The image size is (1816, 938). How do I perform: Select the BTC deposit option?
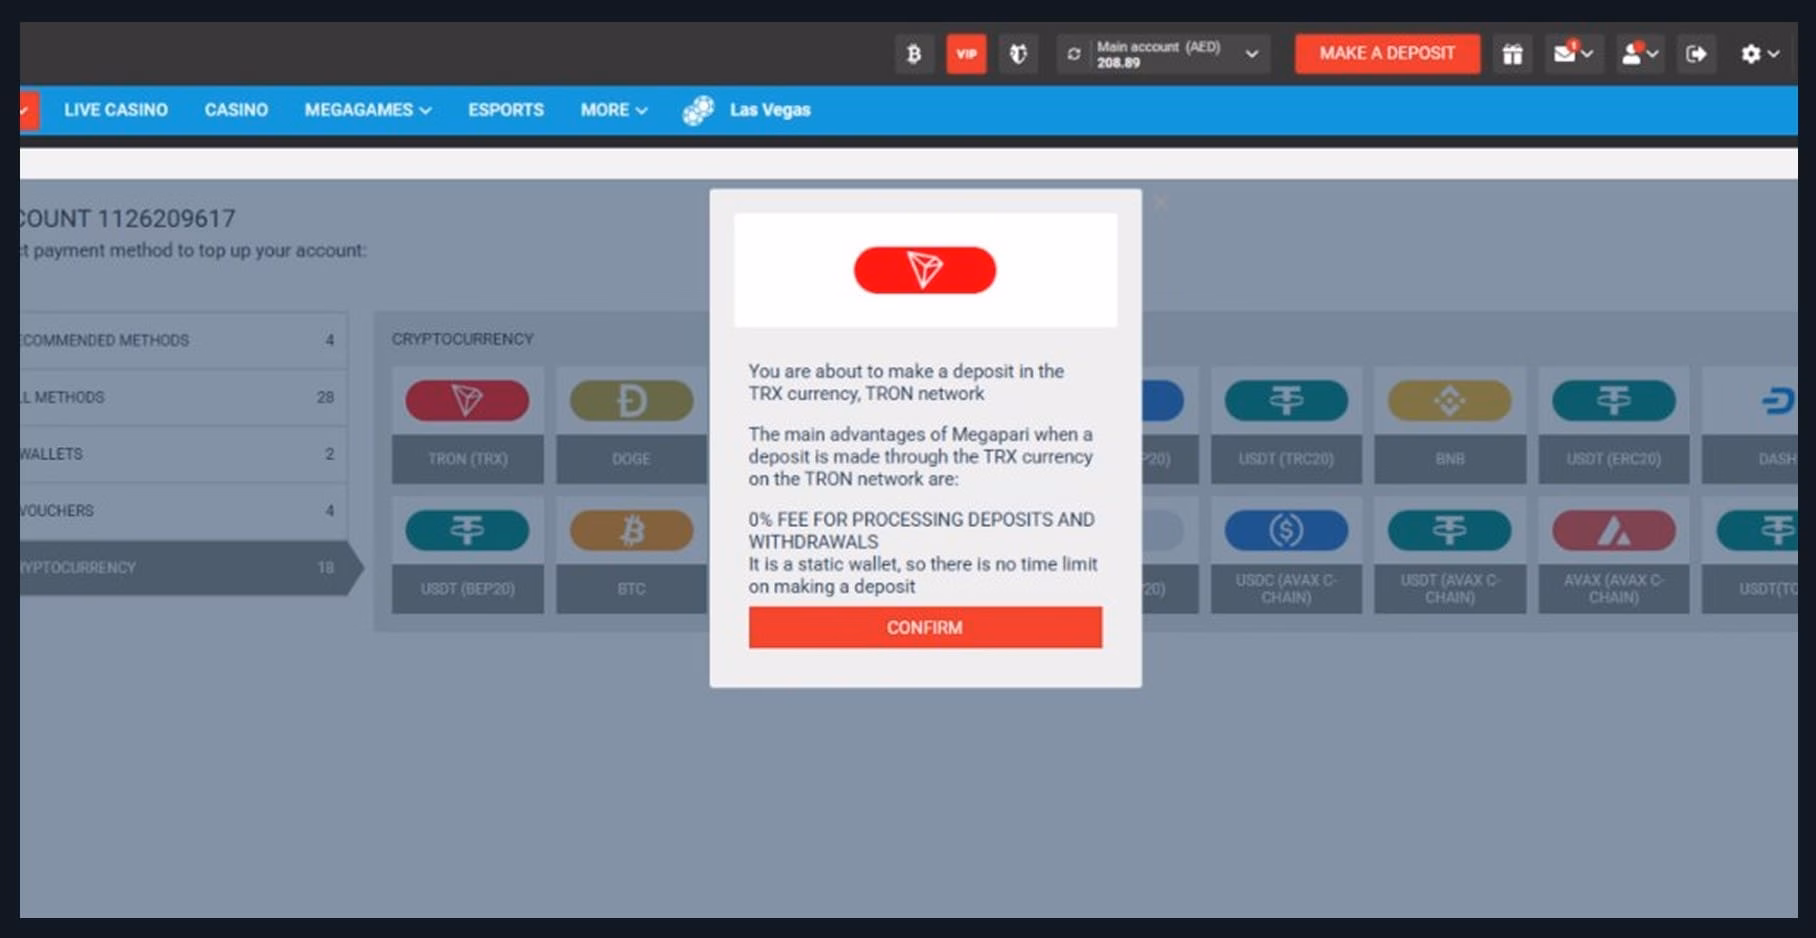pos(631,554)
